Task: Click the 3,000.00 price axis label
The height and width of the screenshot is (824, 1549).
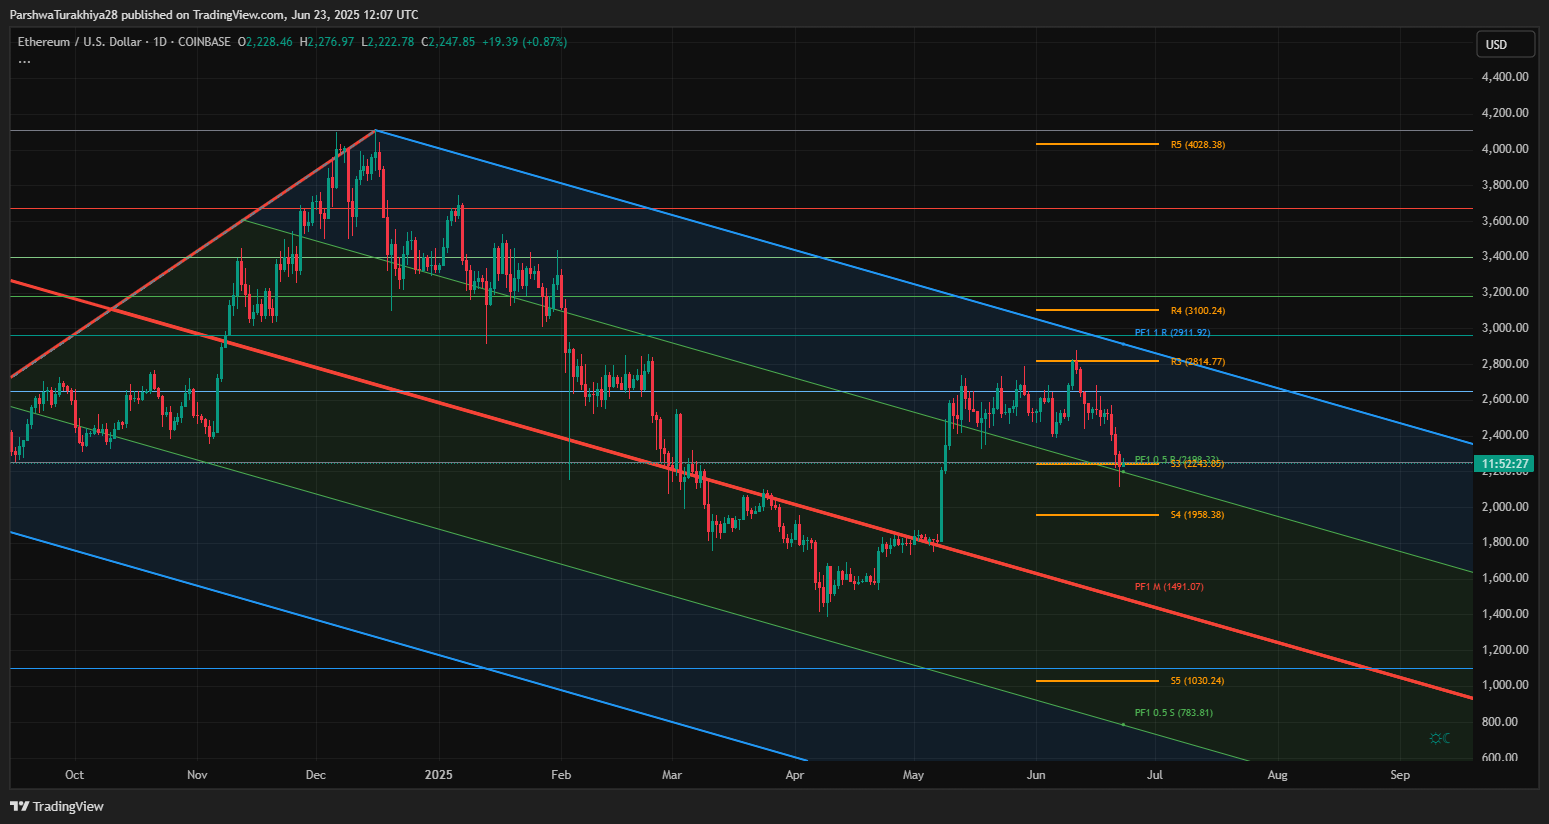Action: (x=1505, y=328)
